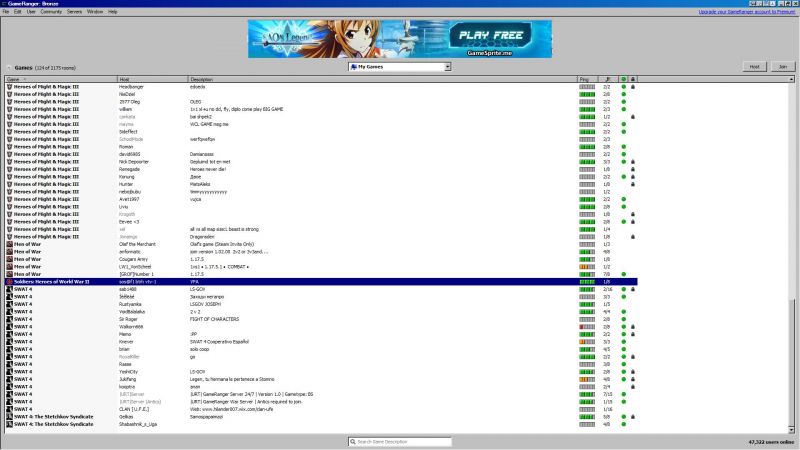The image size is (800, 450).
Task: Select description "SWAT 4 Cooperativo Español"
Action: (219, 342)
